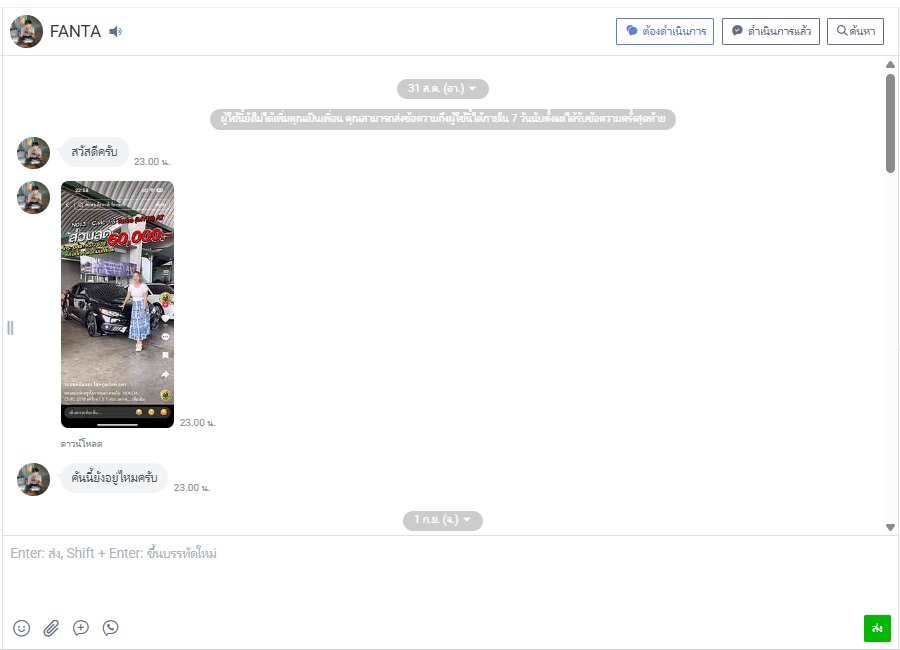900x650 pixels.
Task: Focus the message input field
Action: (450, 571)
